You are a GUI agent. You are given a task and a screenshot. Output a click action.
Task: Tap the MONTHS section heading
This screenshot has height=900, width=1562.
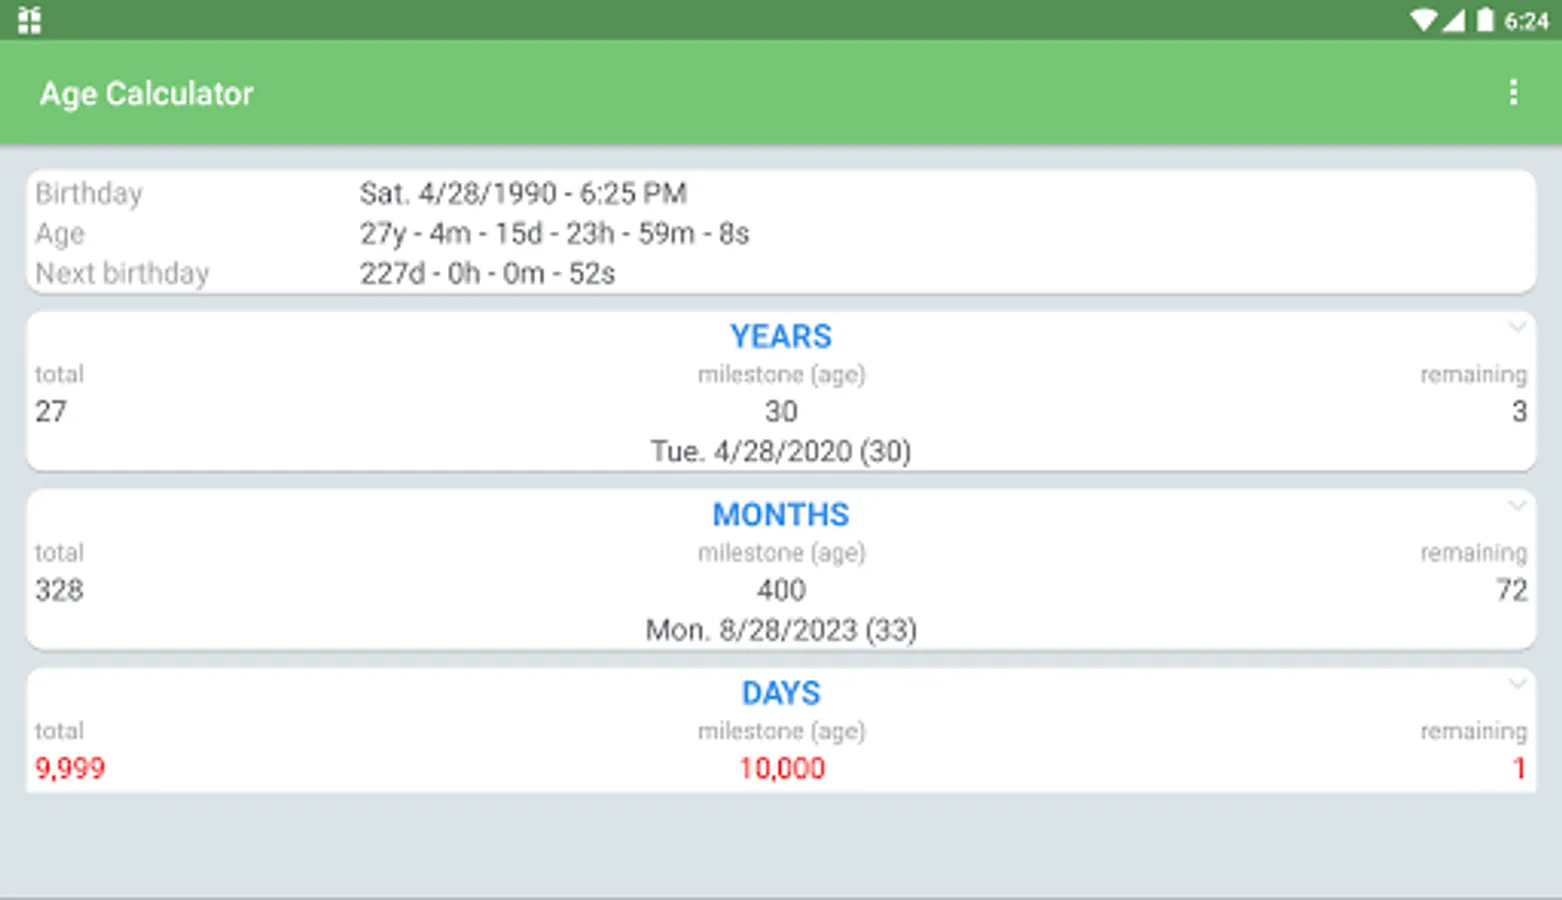pos(780,515)
